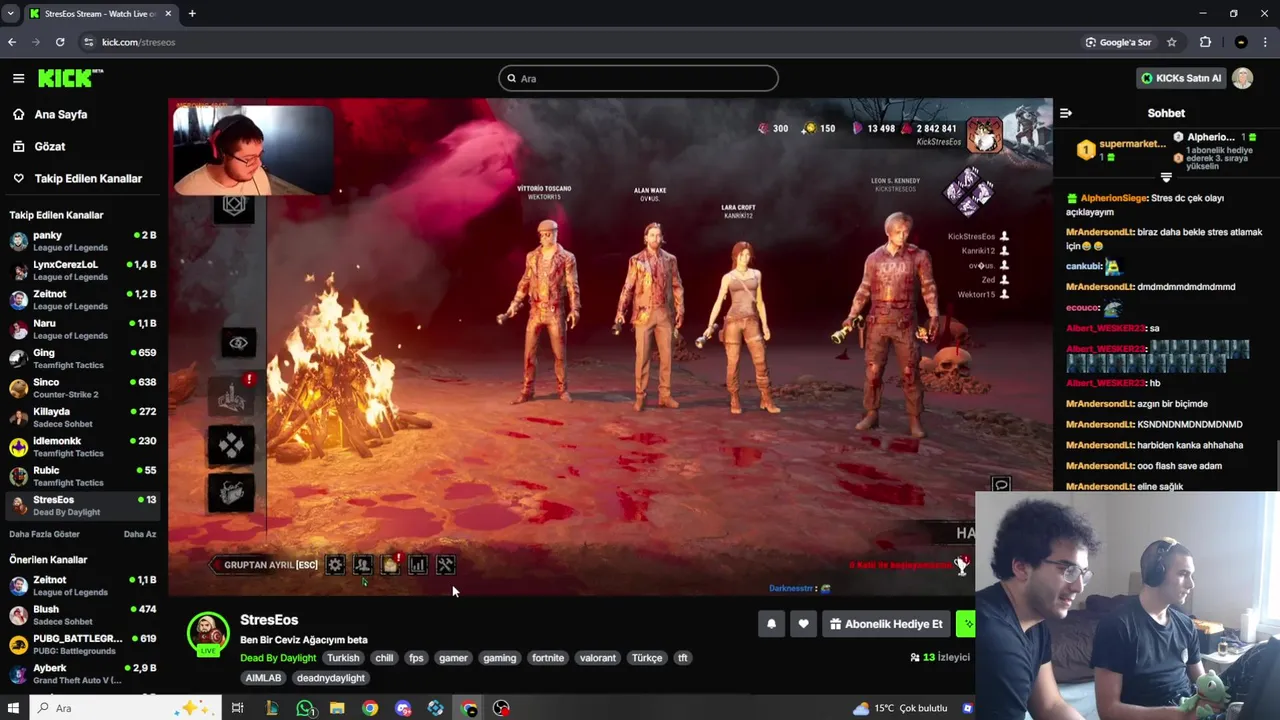Reload the browser page

pyautogui.click(x=60, y=42)
